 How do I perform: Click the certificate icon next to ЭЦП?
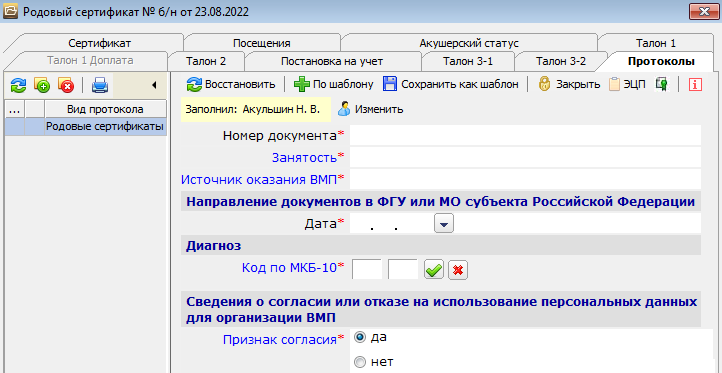click(662, 84)
